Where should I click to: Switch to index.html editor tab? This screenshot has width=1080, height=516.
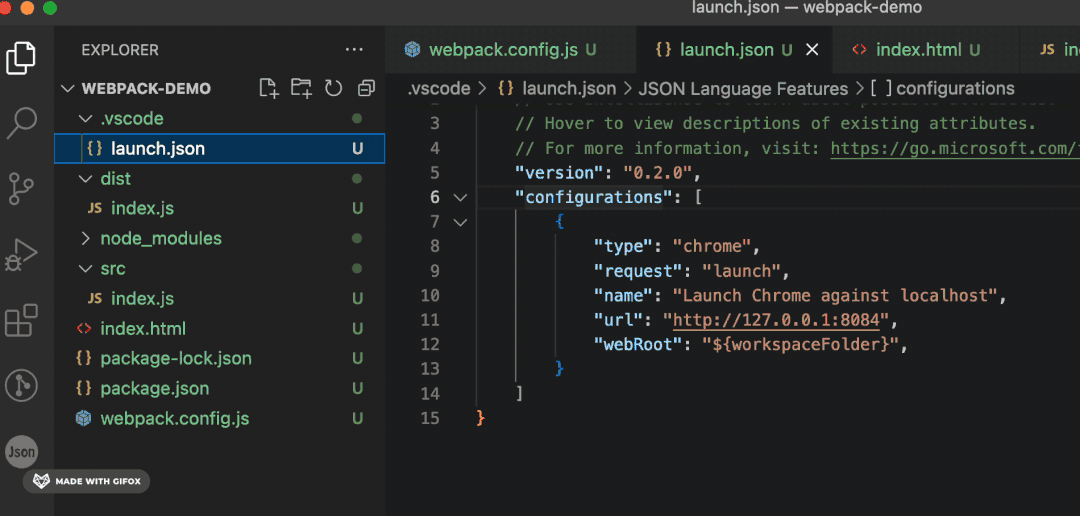(925, 50)
